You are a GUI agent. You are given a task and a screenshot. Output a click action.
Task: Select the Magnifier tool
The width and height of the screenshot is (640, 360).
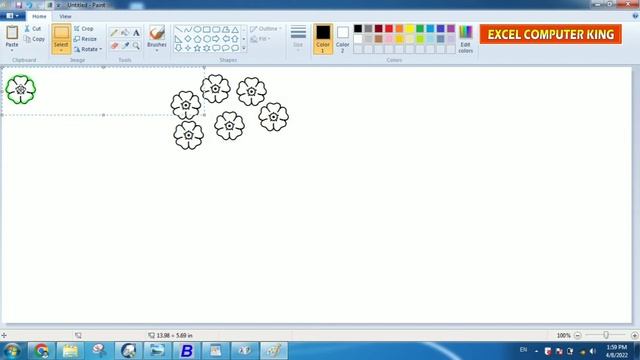[x=136, y=45]
